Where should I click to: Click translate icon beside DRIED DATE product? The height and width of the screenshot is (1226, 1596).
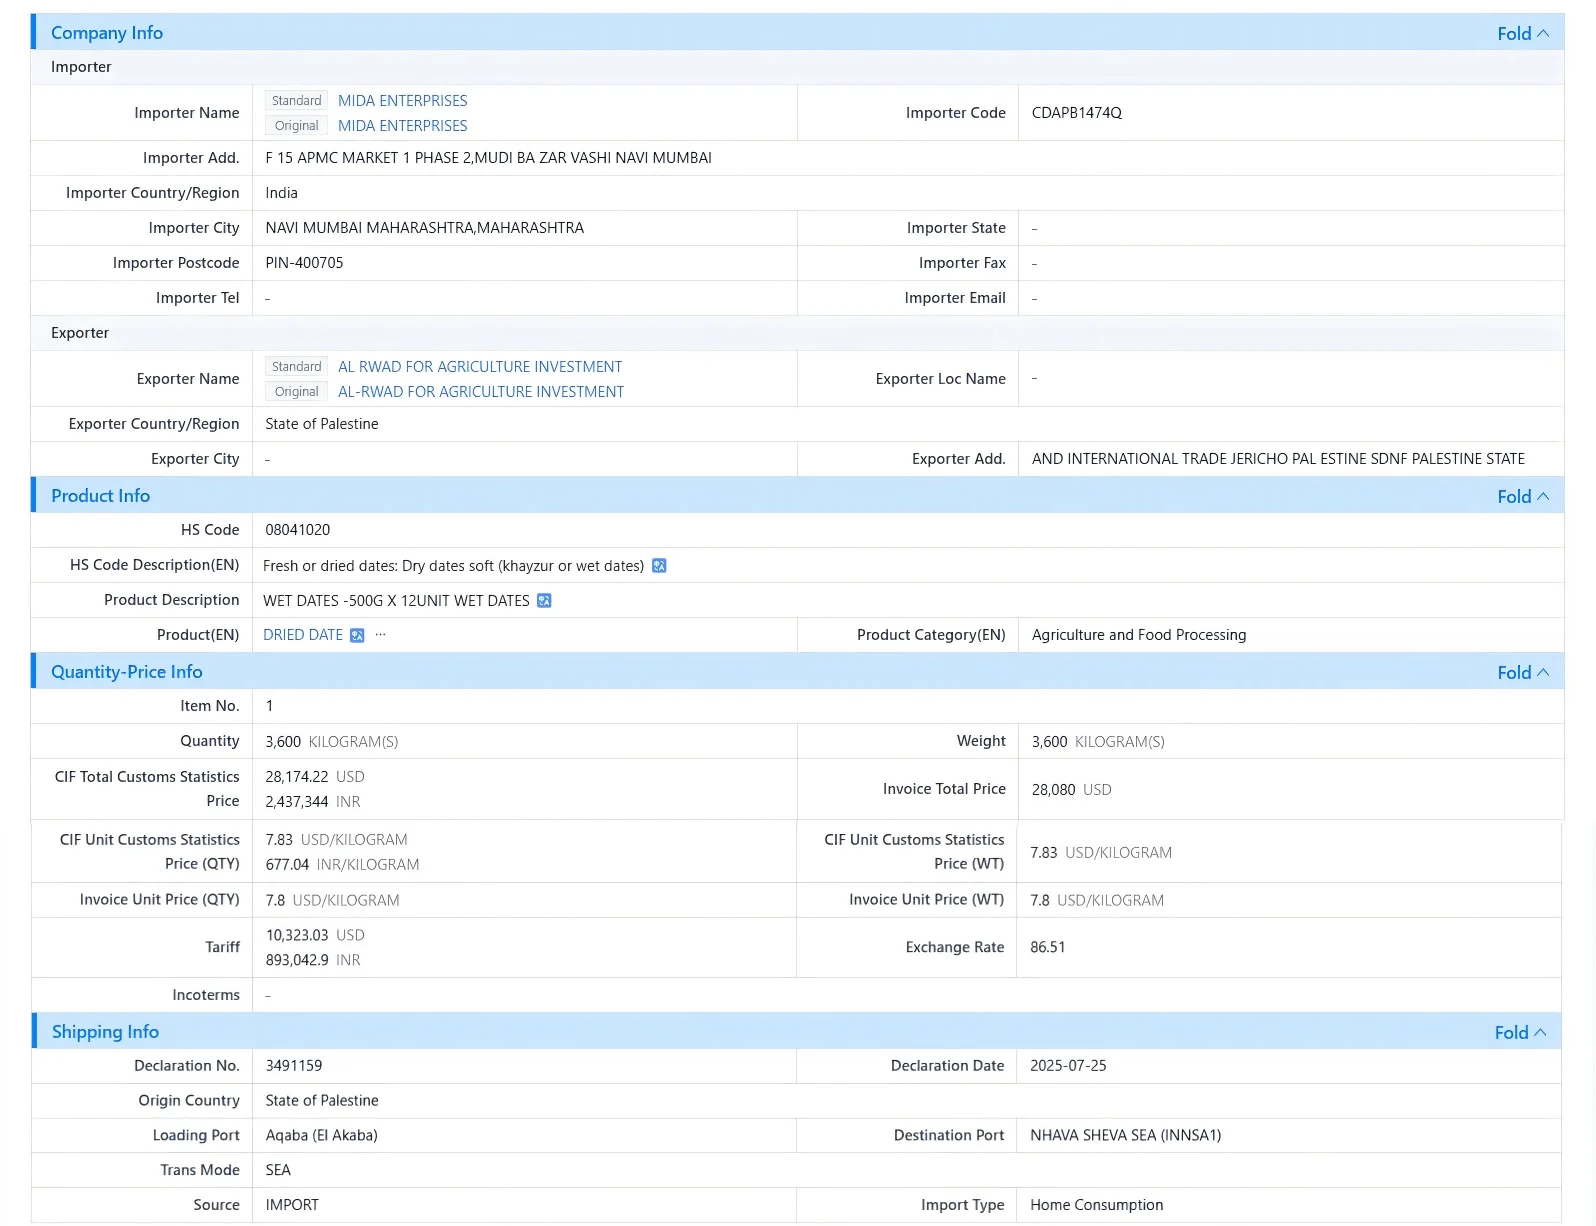(357, 636)
